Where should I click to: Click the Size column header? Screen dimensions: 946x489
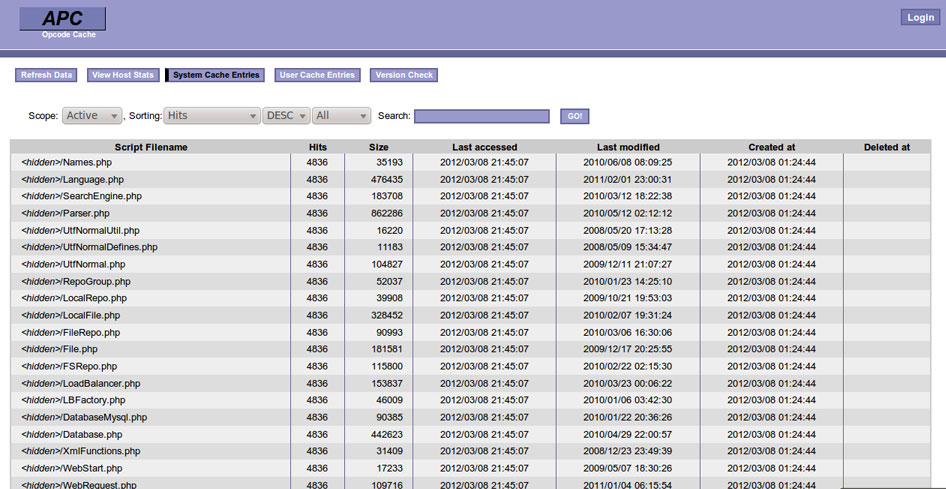[x=379, y=147]
